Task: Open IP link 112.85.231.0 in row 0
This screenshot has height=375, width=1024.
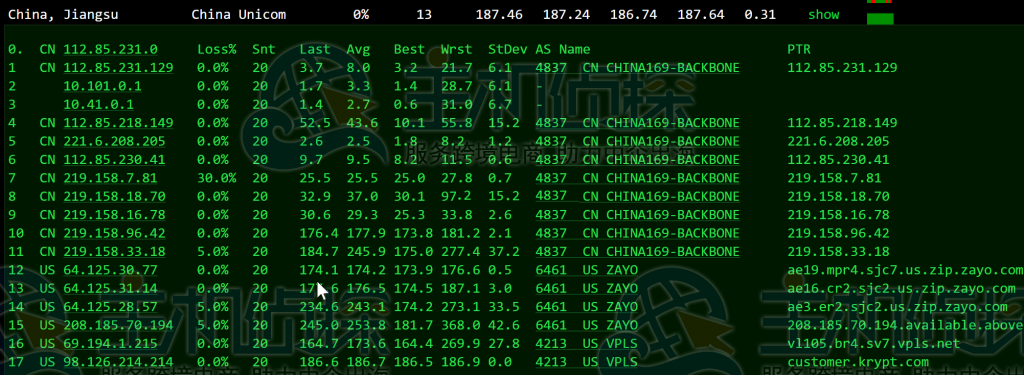Action: tap(110, 49)
